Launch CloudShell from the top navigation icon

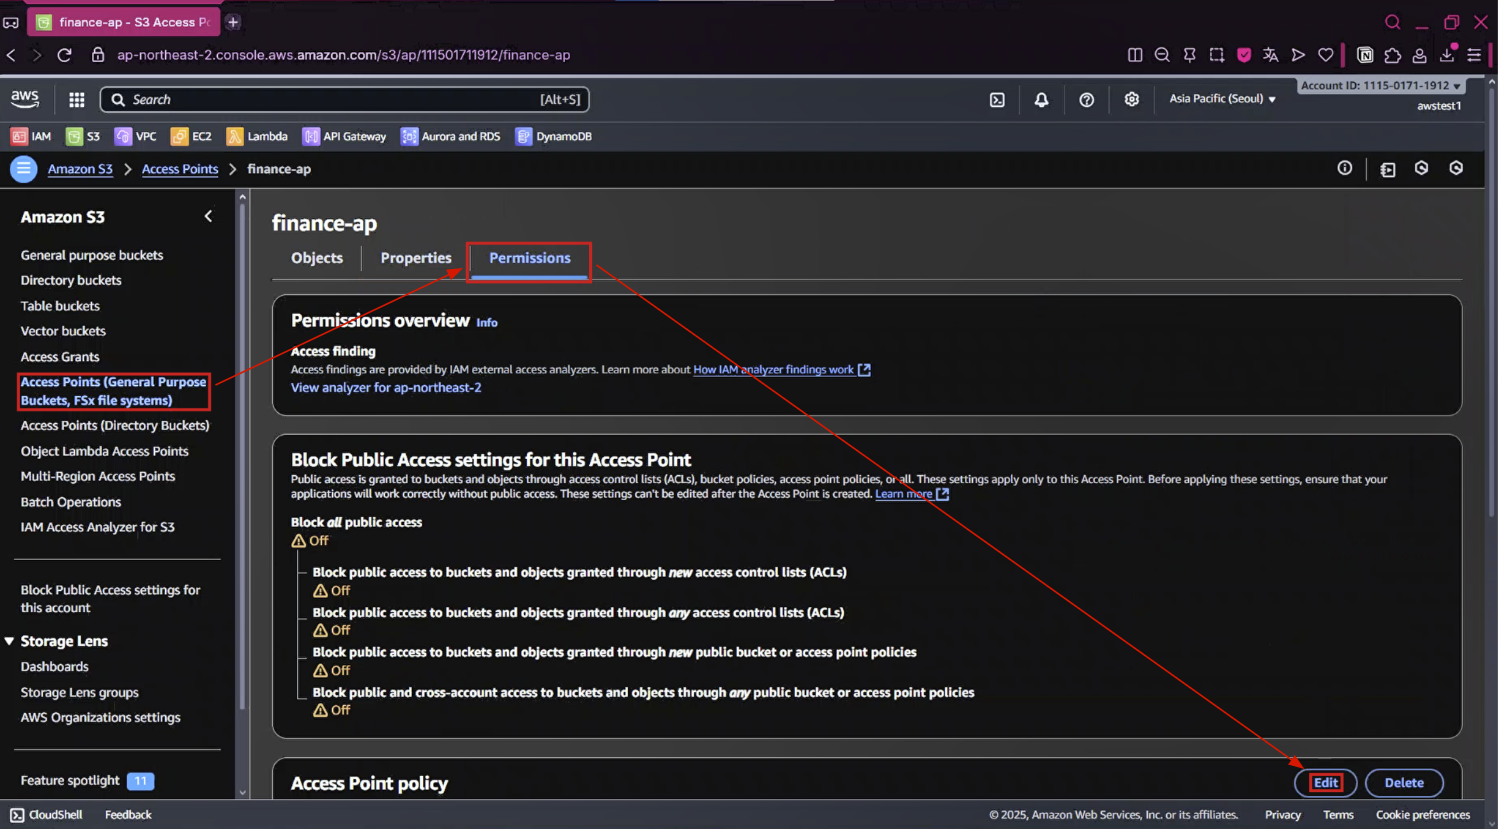click(x=997, y=99)
